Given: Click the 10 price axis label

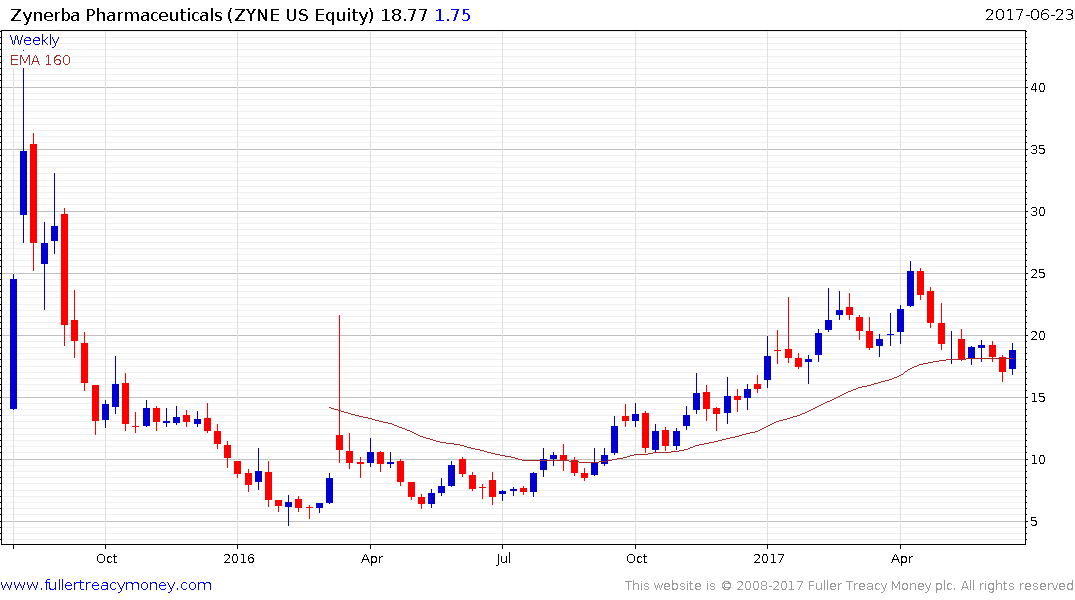Looking at the screenshot, I should 1038,459.
